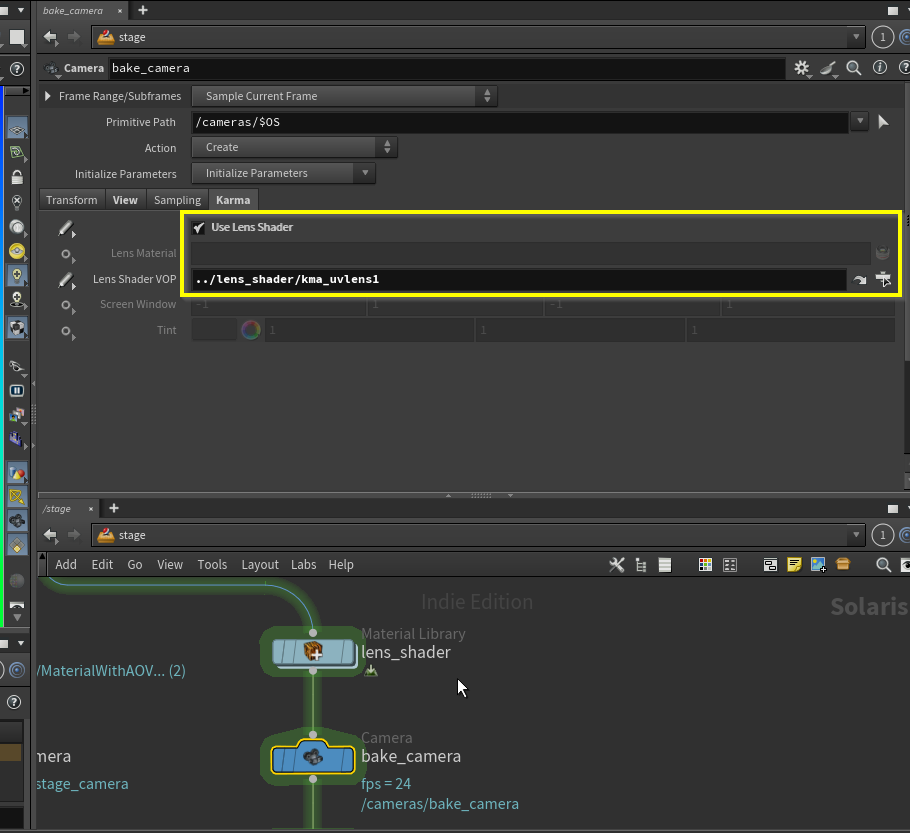Open the Layout menu
This screenshot has height=833, width=910.
click(x=260, y=565)
